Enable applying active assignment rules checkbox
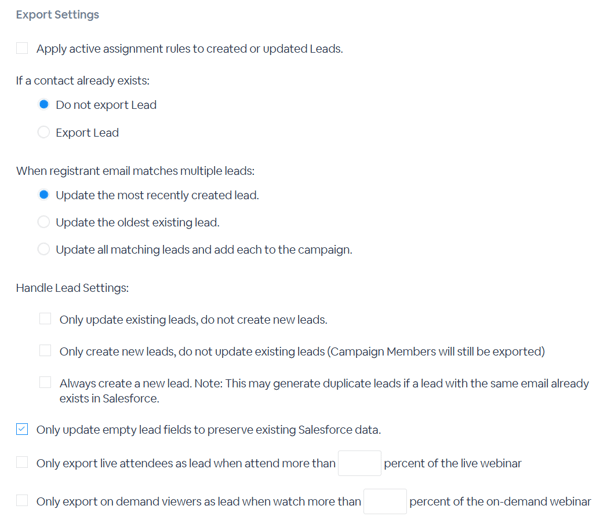600x531 pixels. pos(22,48)
